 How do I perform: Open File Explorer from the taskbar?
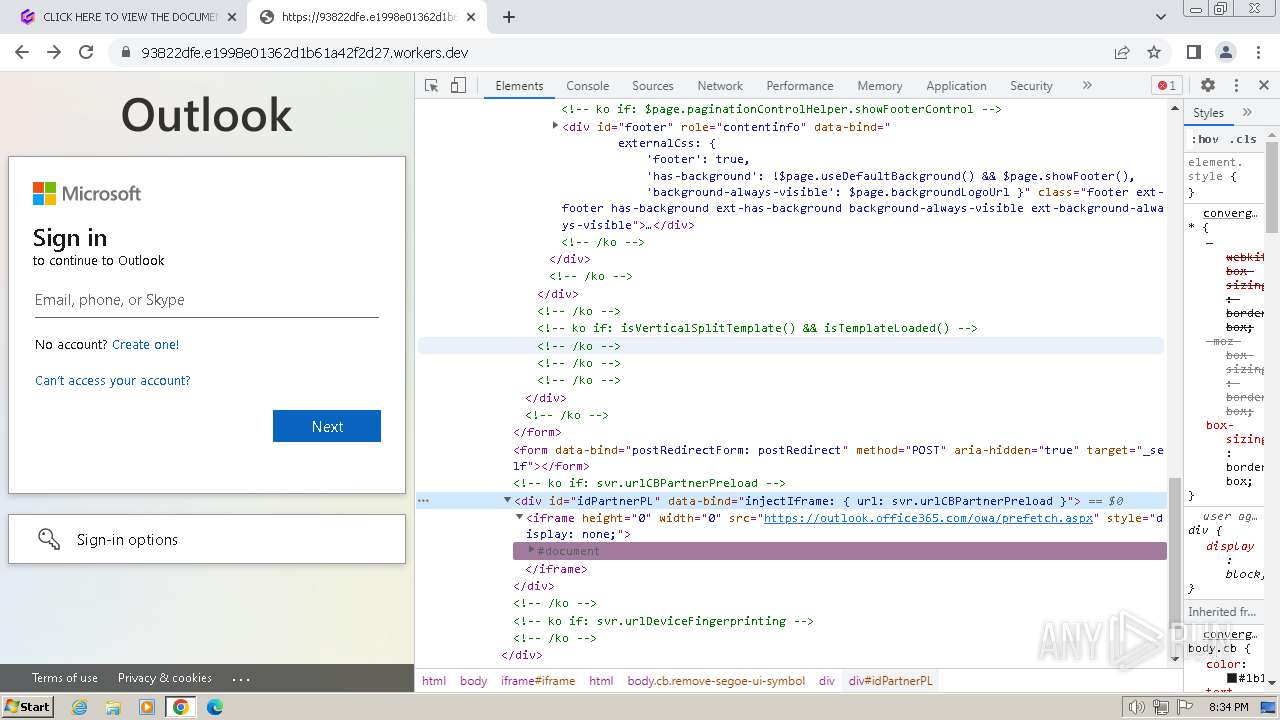[113, 707]
